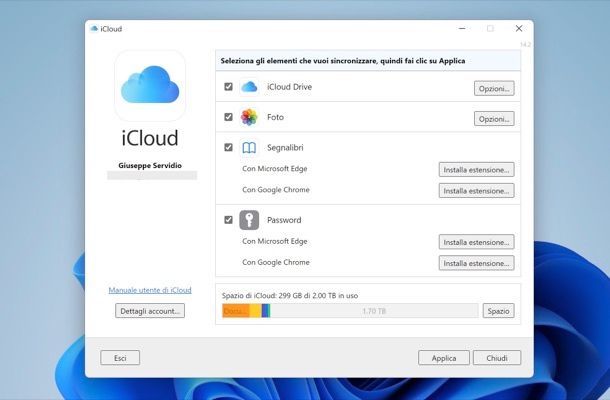Click the Foto label text
Image resolution: width=610 pixels, height=400 pixels.
pyautogui.click(x=275, y=117)
